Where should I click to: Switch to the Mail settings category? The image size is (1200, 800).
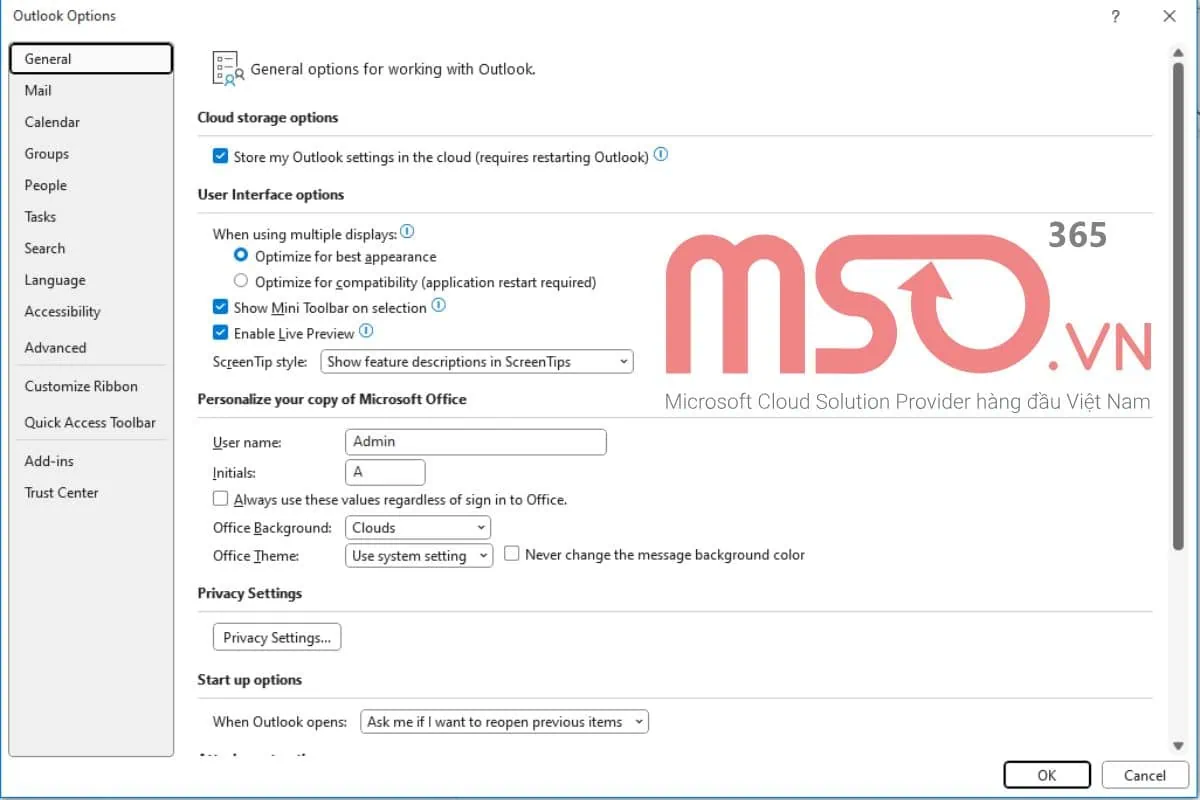[37, 90]
